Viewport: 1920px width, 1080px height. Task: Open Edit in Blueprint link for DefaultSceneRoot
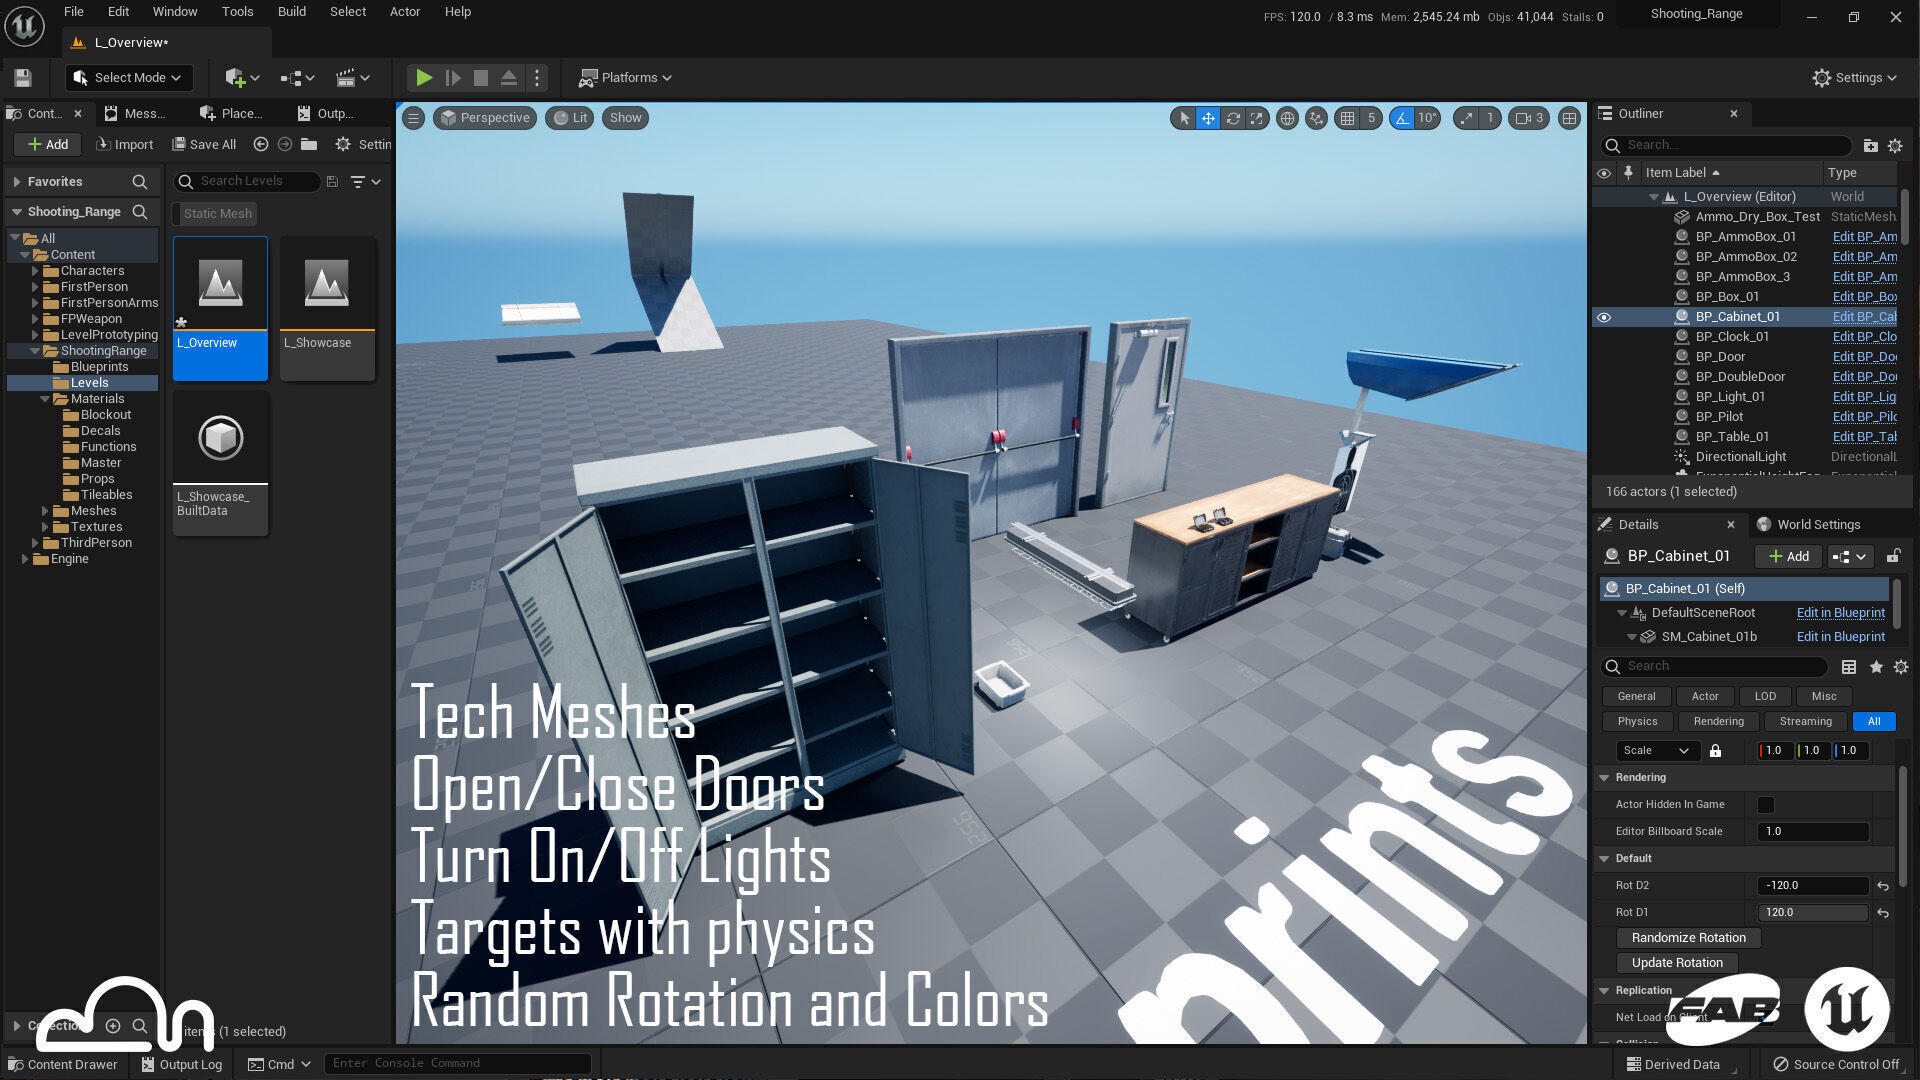[1840, 613]
